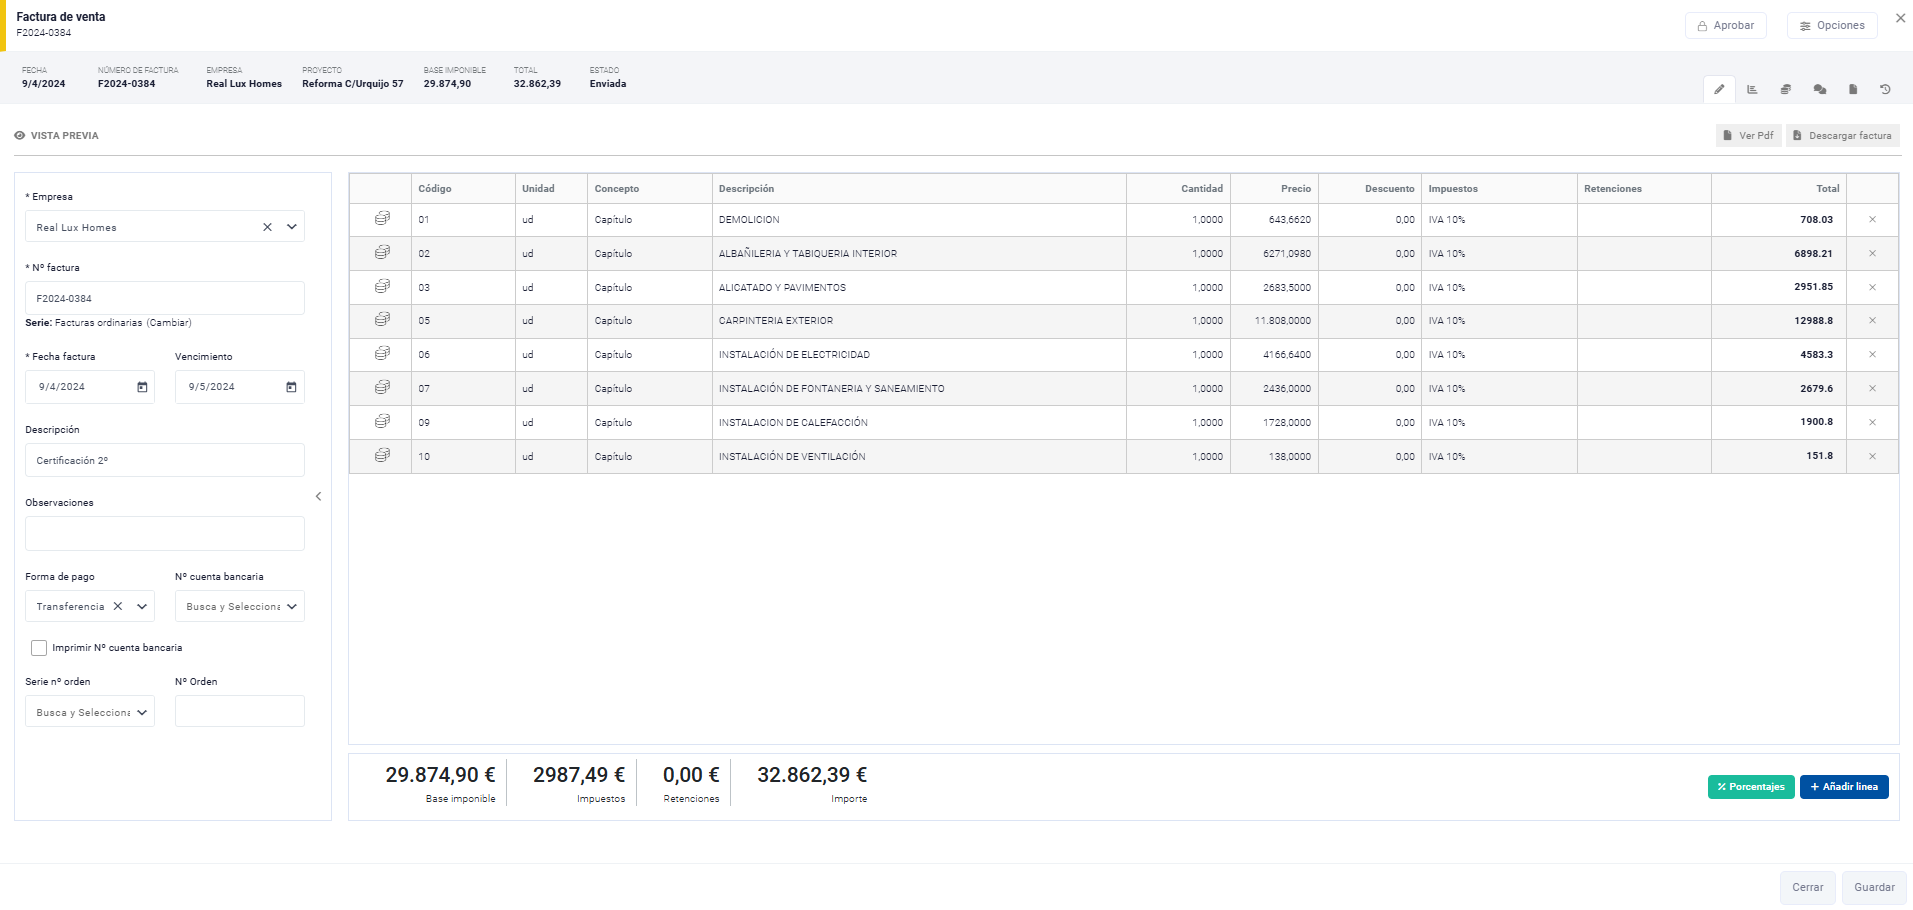
Task: Open the comments chat bubbles tab
Action: [1819, 89]
